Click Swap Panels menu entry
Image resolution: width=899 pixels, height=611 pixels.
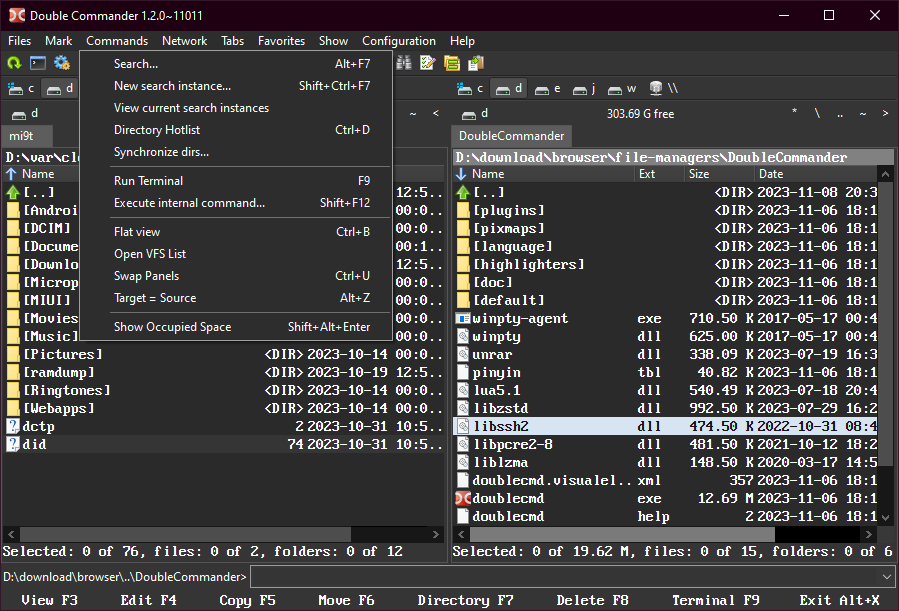(x=146, y=276)
